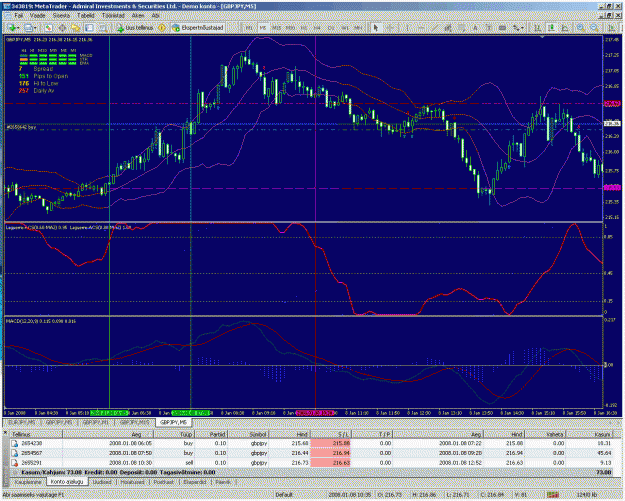This screenshot has height=501, width=625.
Task: Sort orders by the Kasum column header
Action: pos(590,434)
